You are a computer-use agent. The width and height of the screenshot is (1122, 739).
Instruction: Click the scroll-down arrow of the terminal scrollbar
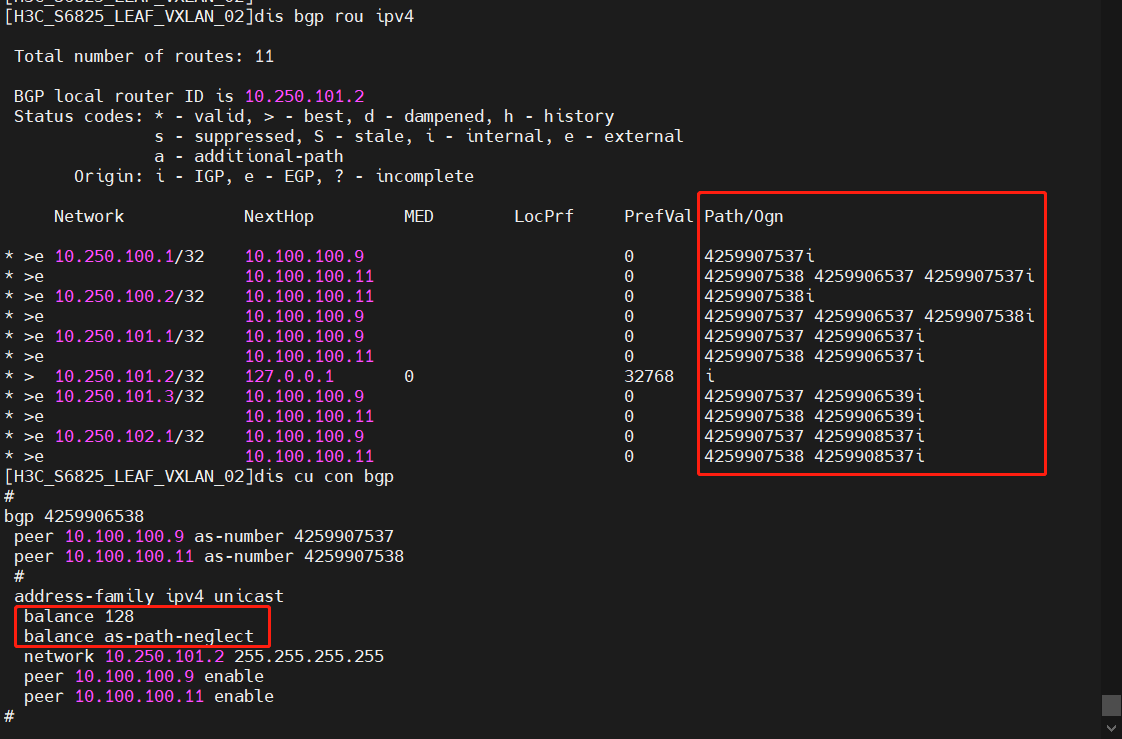click(x=1111, y=729)
